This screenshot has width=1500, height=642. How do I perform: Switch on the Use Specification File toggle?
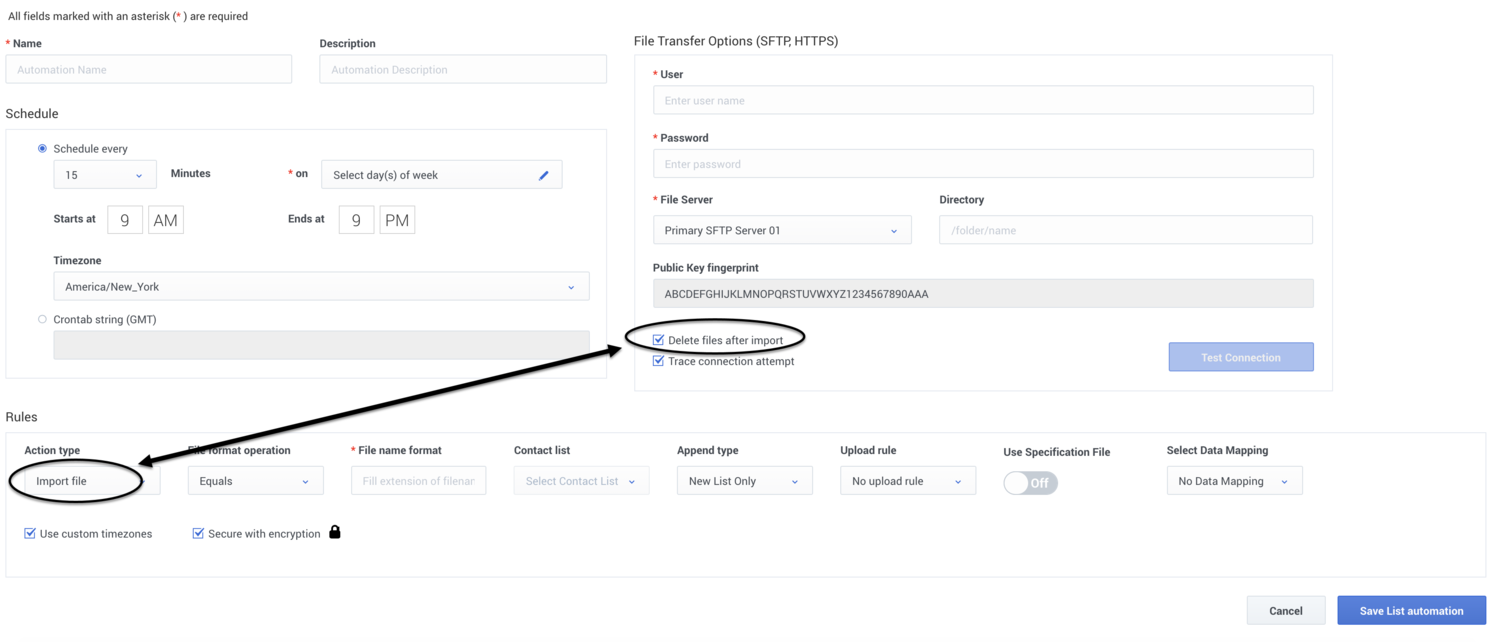tap(1030, 483)
